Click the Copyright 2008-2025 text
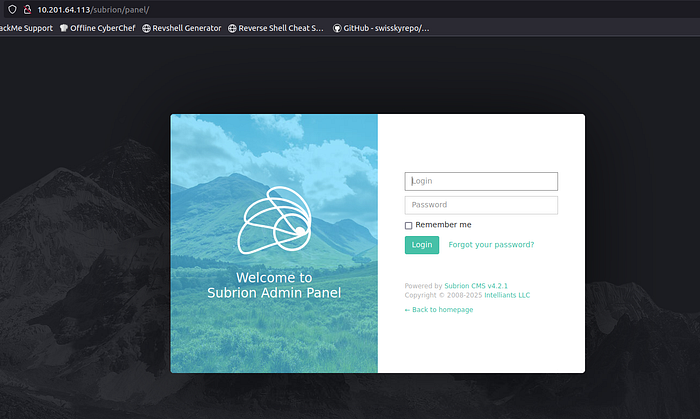 pyautogui.click(x=443, y=295)
